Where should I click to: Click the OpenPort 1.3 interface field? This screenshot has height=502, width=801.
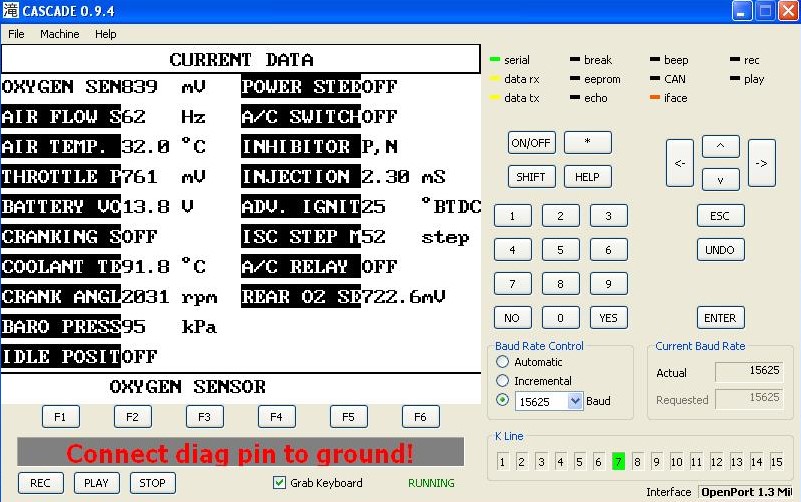tap(746, 492)
